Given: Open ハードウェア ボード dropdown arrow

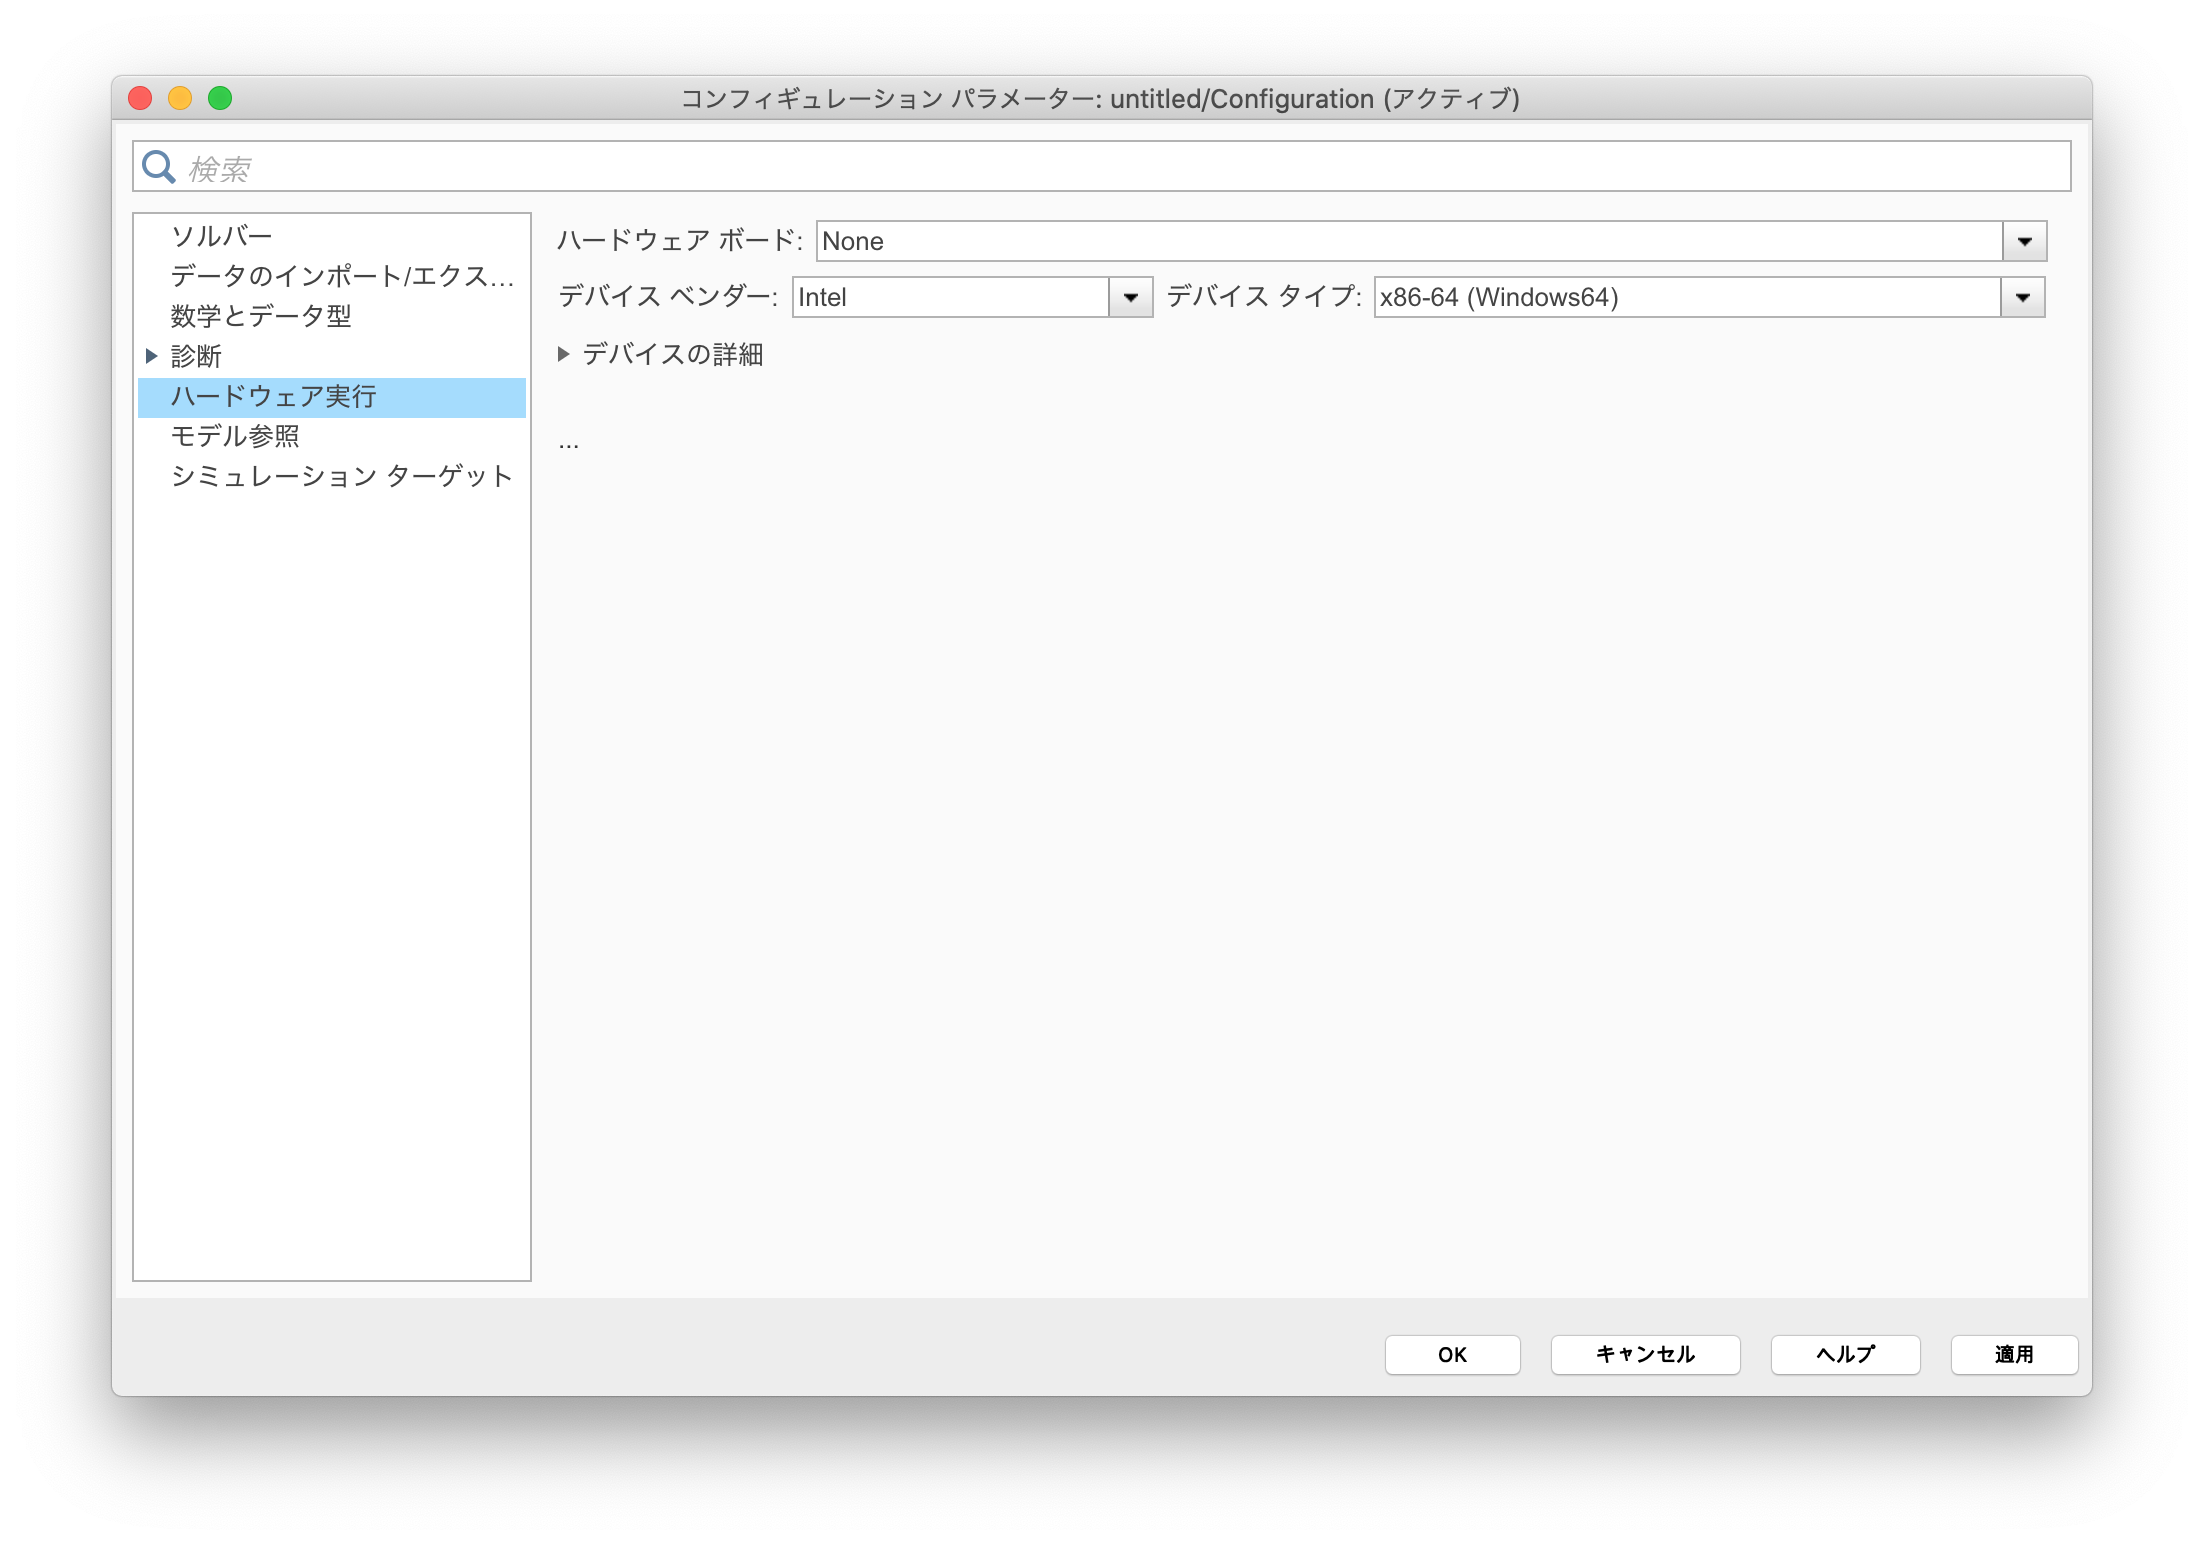Looking at the screenshot, I should pos(2024,241).
